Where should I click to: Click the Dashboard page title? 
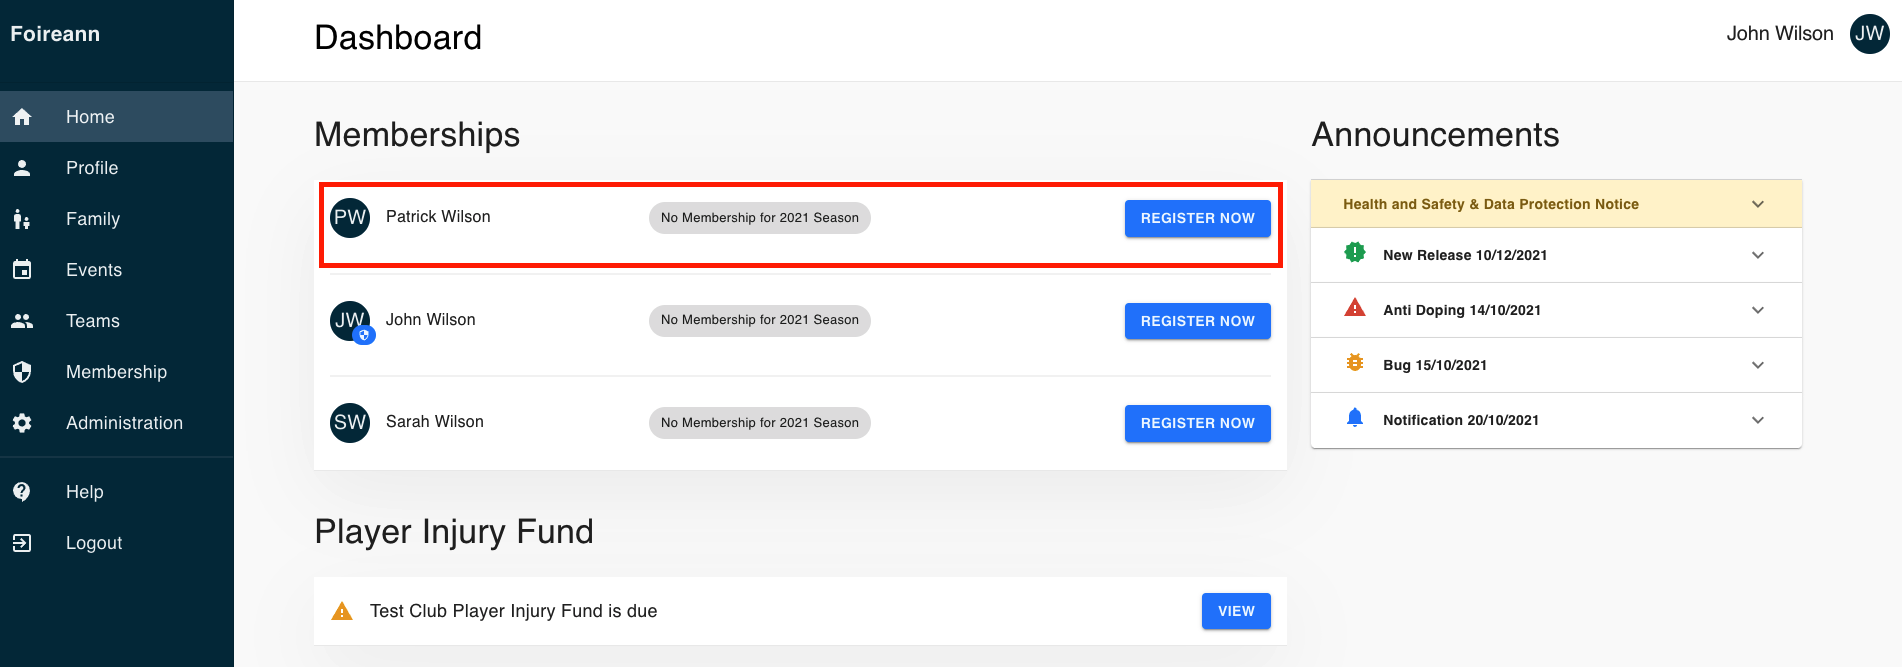(398, 38)
